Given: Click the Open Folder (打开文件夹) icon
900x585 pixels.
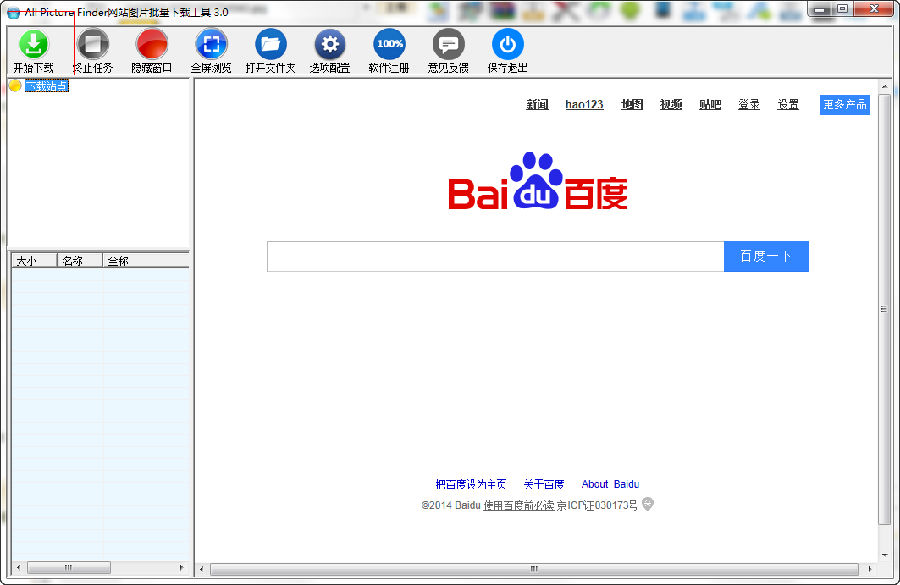Looking at the screenshot, I should pyautogui.click(x=270, y=44).
